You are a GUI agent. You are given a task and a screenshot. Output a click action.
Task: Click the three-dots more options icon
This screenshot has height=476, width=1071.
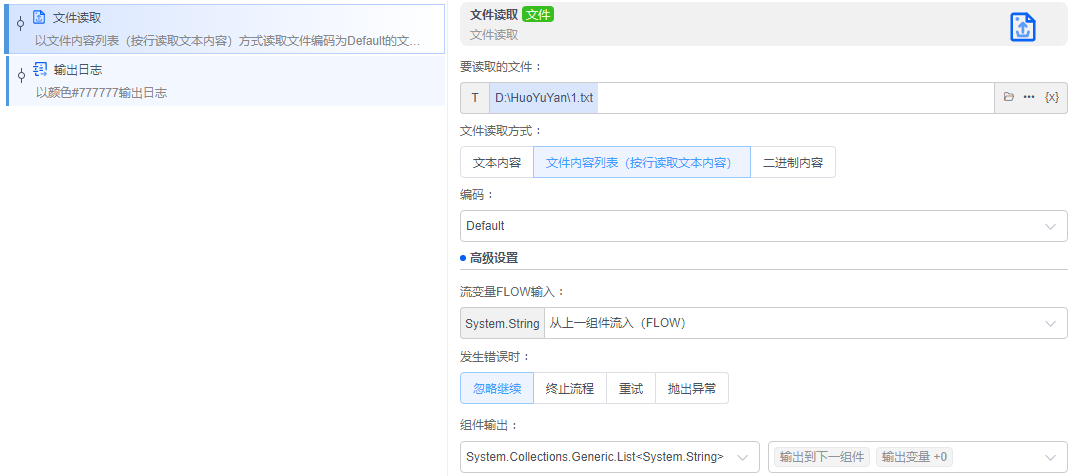tap(1028, 97)
